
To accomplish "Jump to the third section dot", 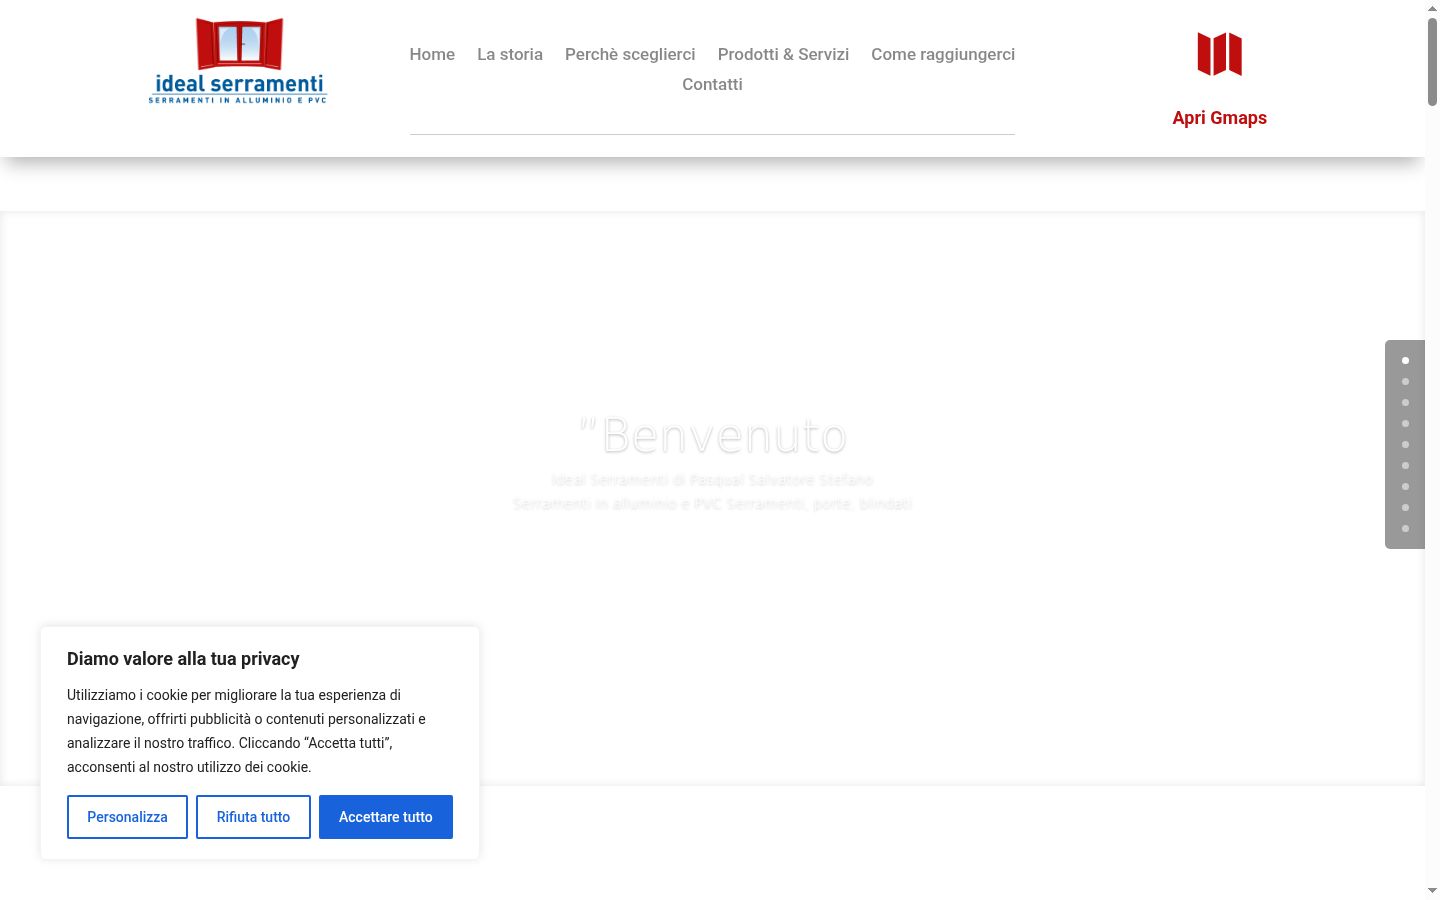I will [x=1405, y=402].
